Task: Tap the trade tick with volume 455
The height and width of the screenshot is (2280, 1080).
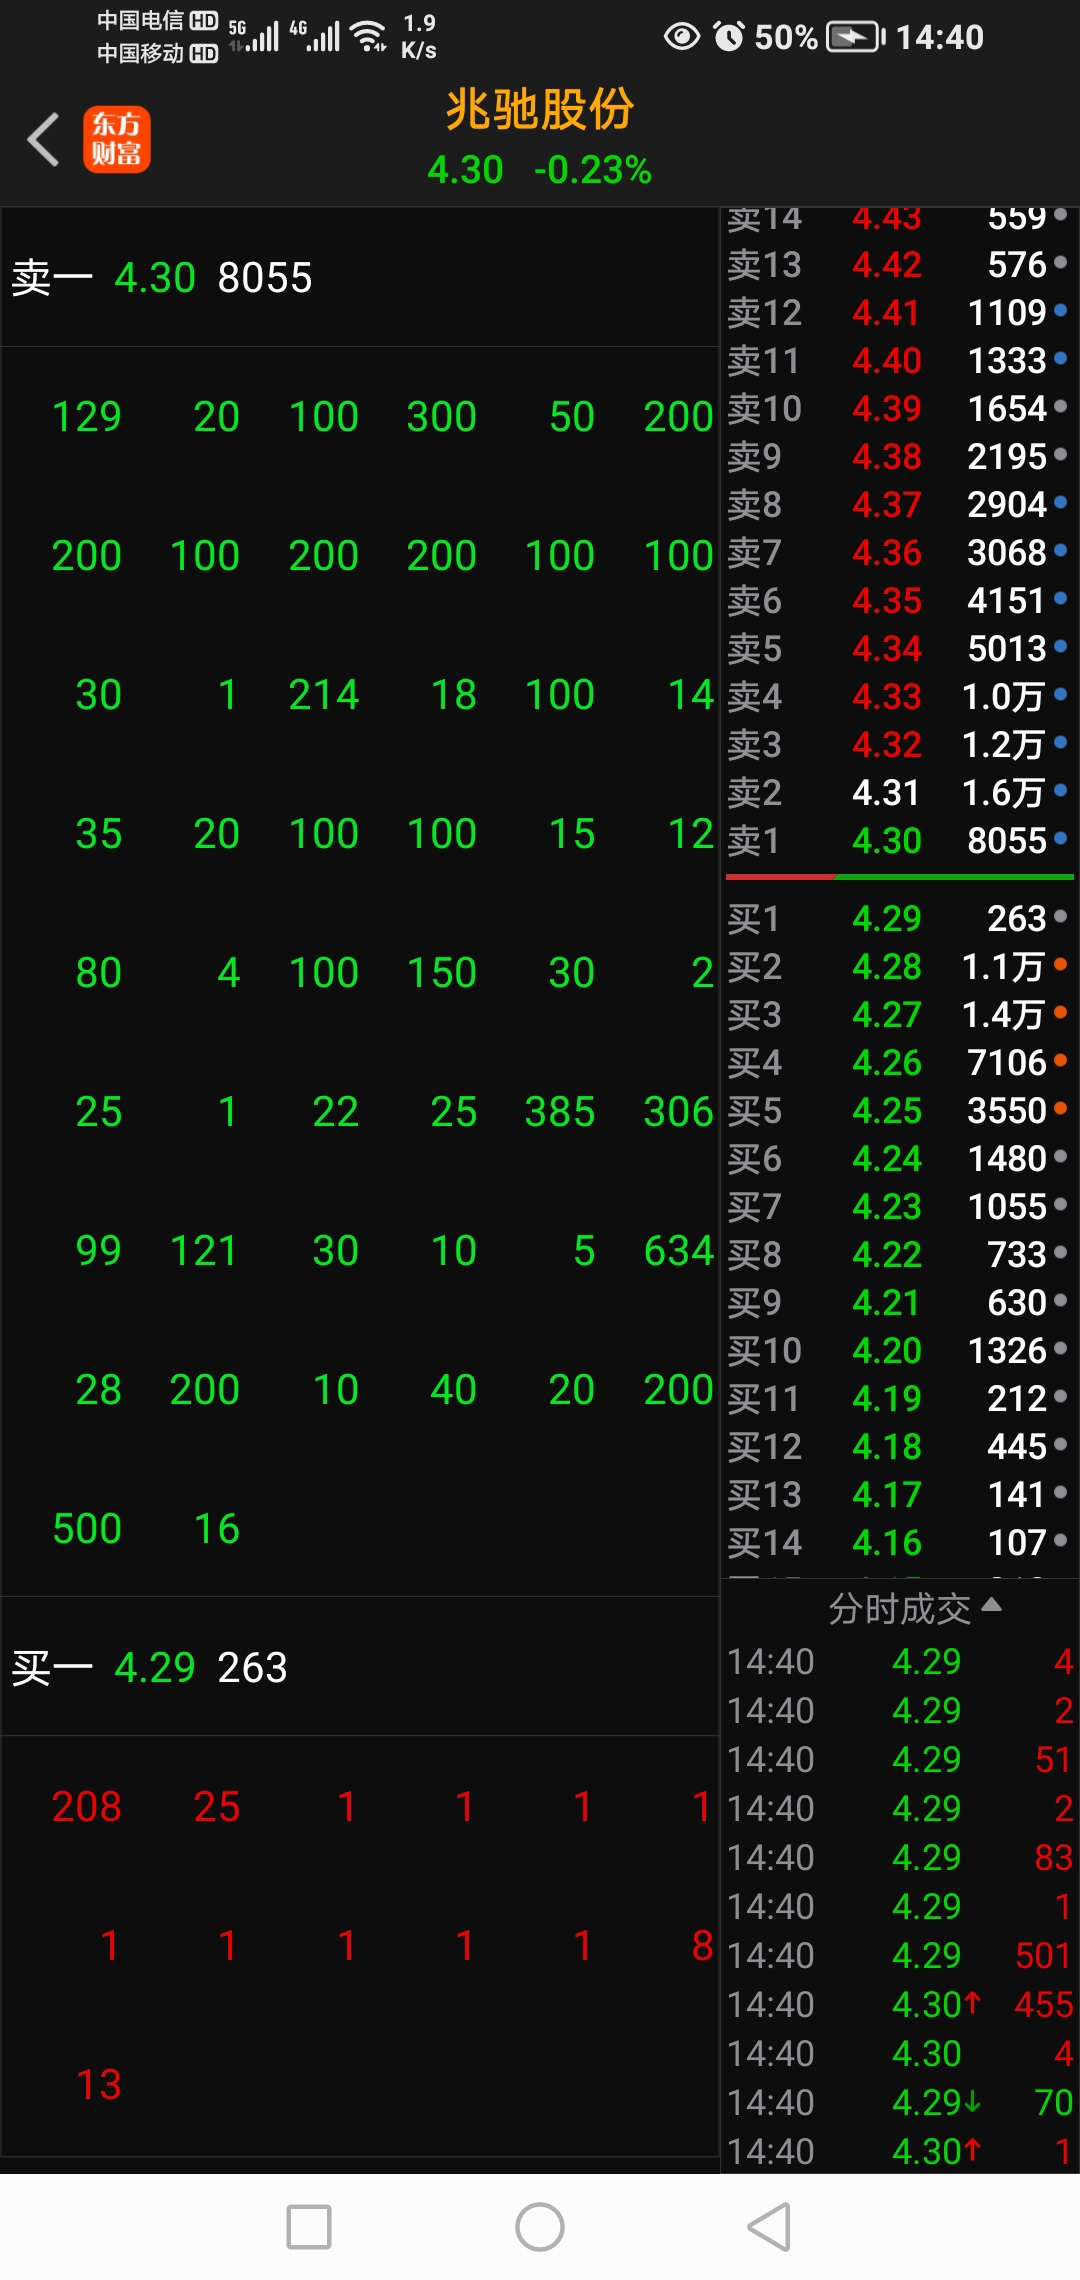Action: (x=899, y=2004)
